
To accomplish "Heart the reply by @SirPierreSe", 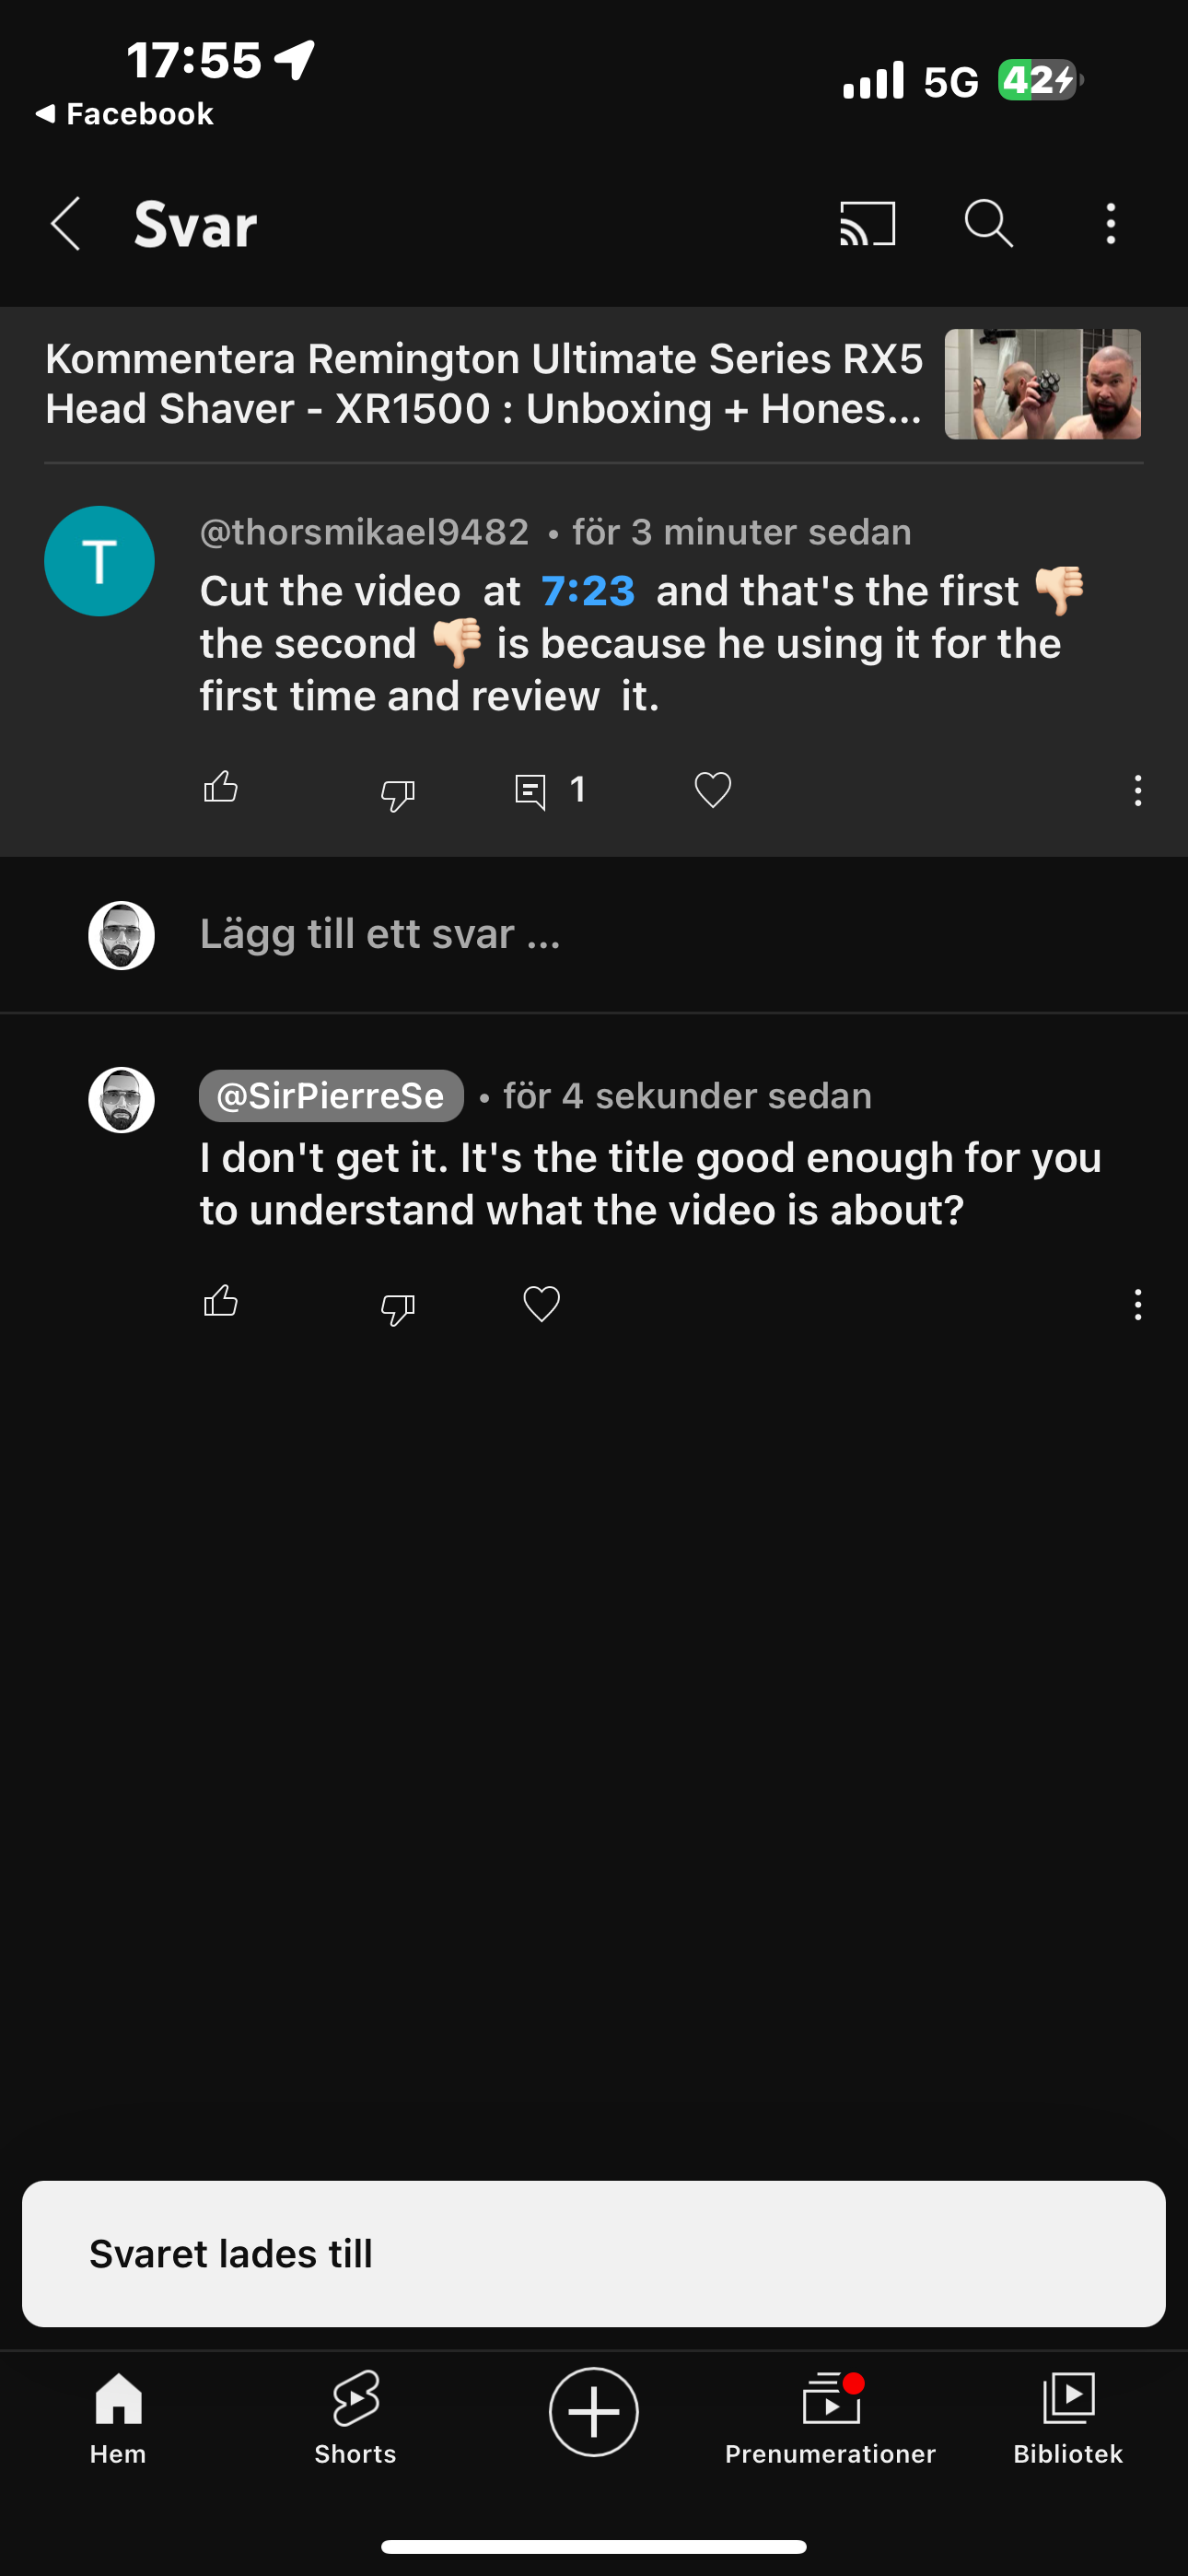I will coord(541,1304).
